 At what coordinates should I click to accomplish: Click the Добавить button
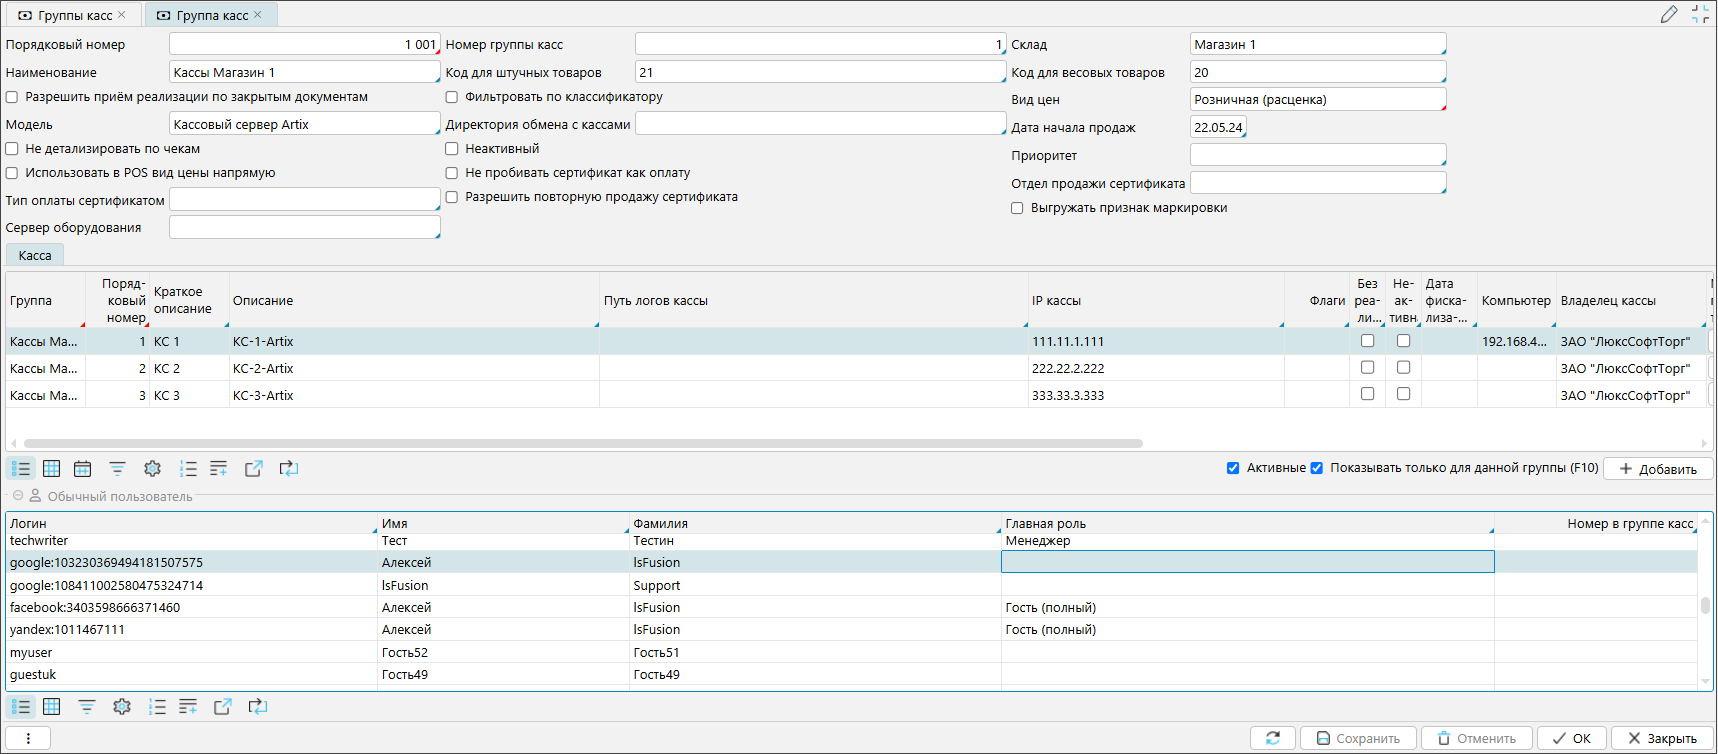point(1657,469)
